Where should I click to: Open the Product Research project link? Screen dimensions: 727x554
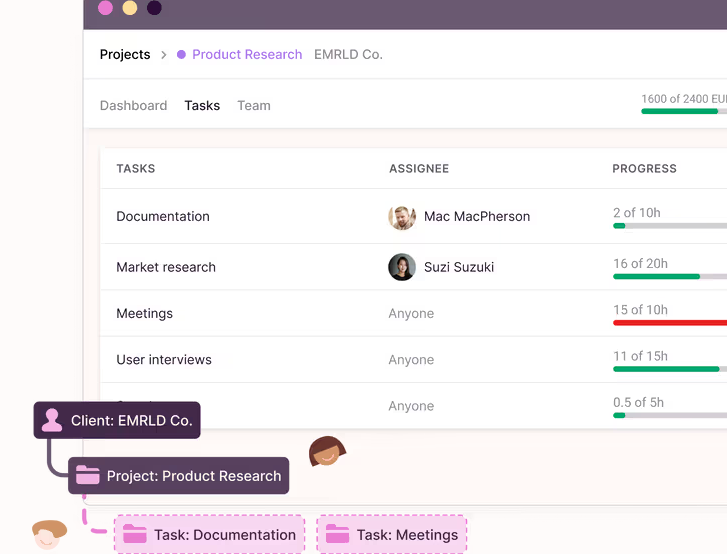(247, 55)
